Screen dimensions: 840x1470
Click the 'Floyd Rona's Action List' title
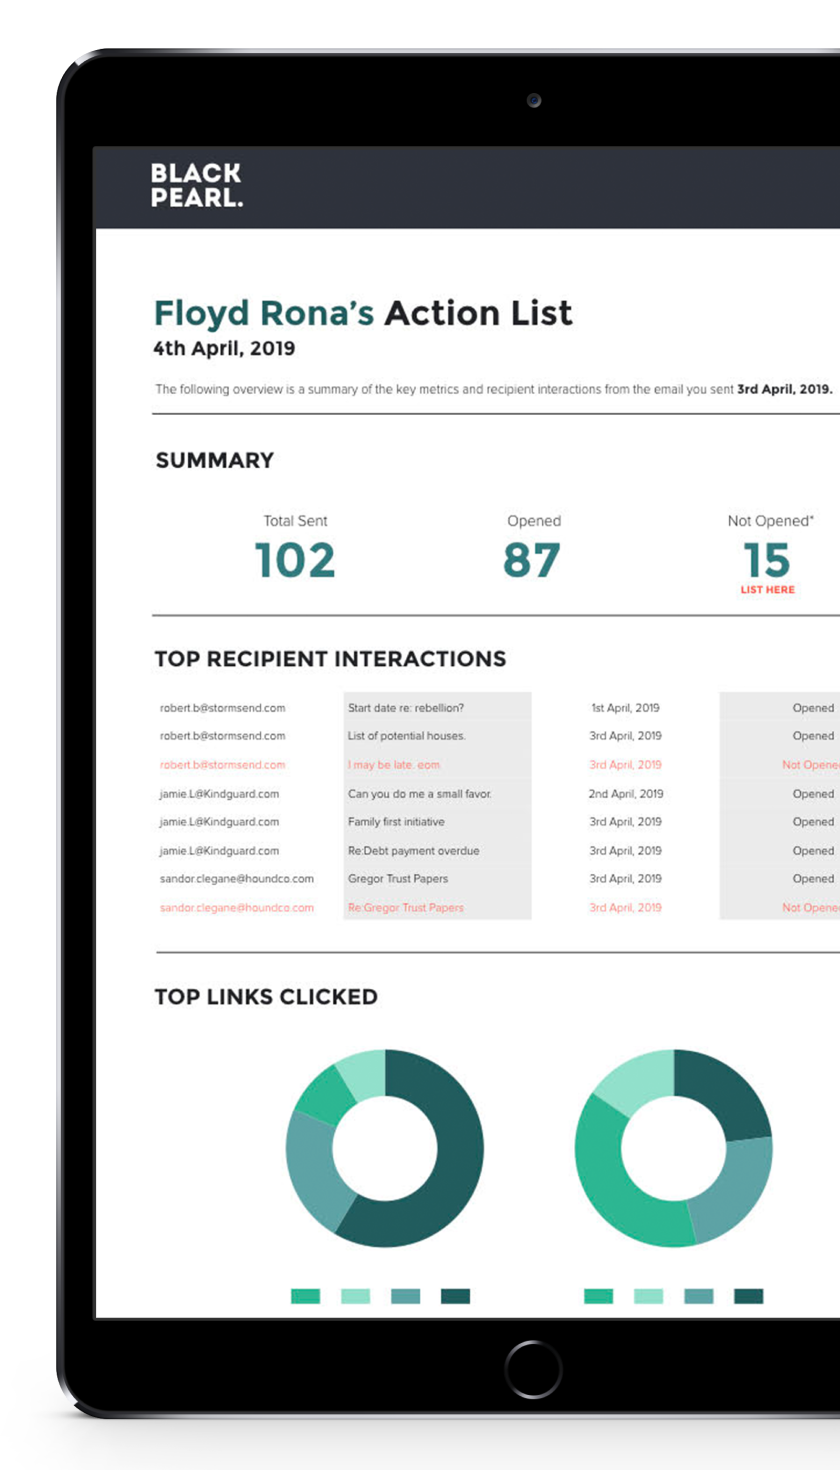coord(363,314)
